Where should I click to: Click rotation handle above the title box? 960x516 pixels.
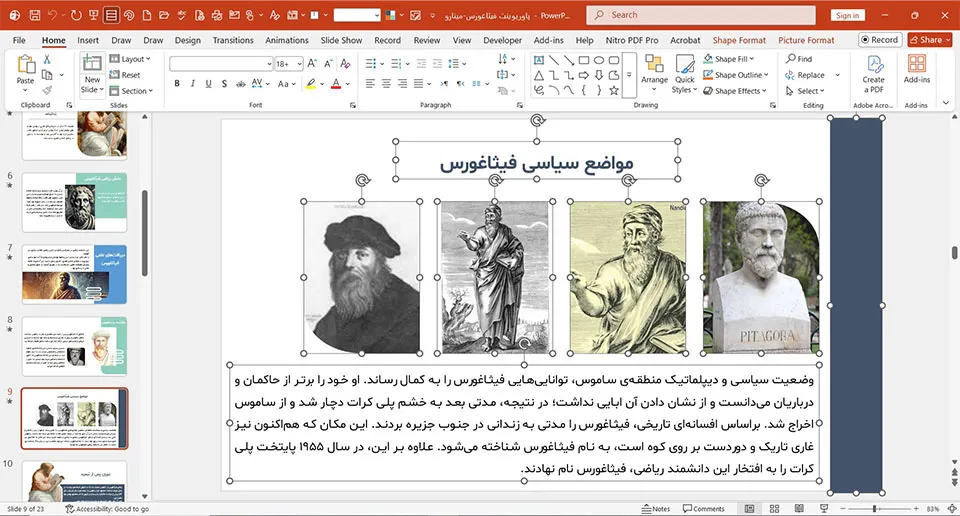point(537,120)
